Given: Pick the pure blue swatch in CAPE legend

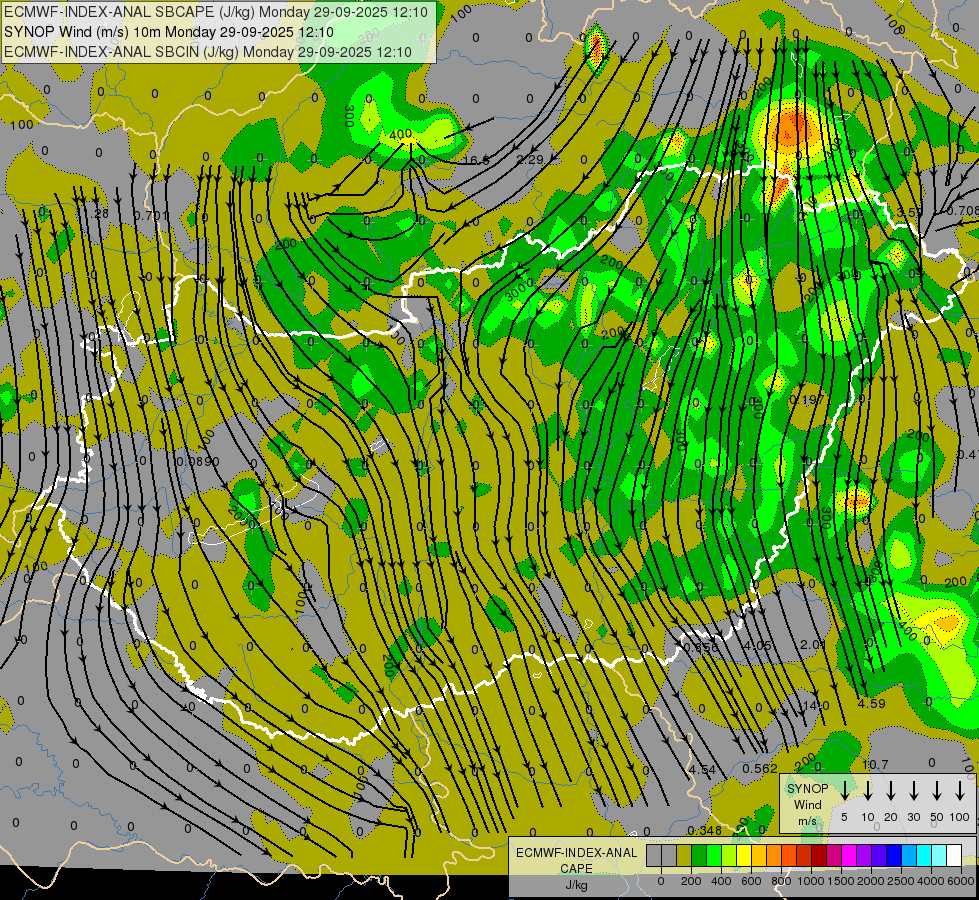Looking at the screenshot, I should (894, 855).
